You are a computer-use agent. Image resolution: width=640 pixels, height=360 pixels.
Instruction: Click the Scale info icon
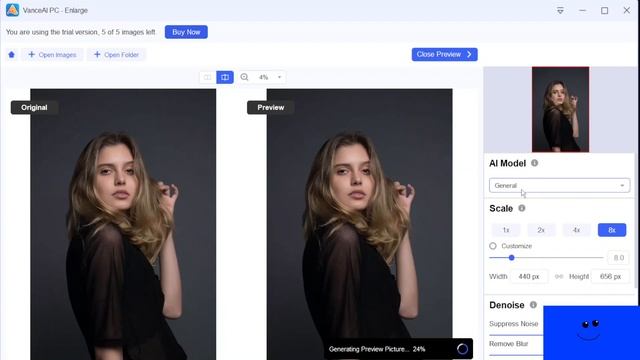(x=522, y=208)
